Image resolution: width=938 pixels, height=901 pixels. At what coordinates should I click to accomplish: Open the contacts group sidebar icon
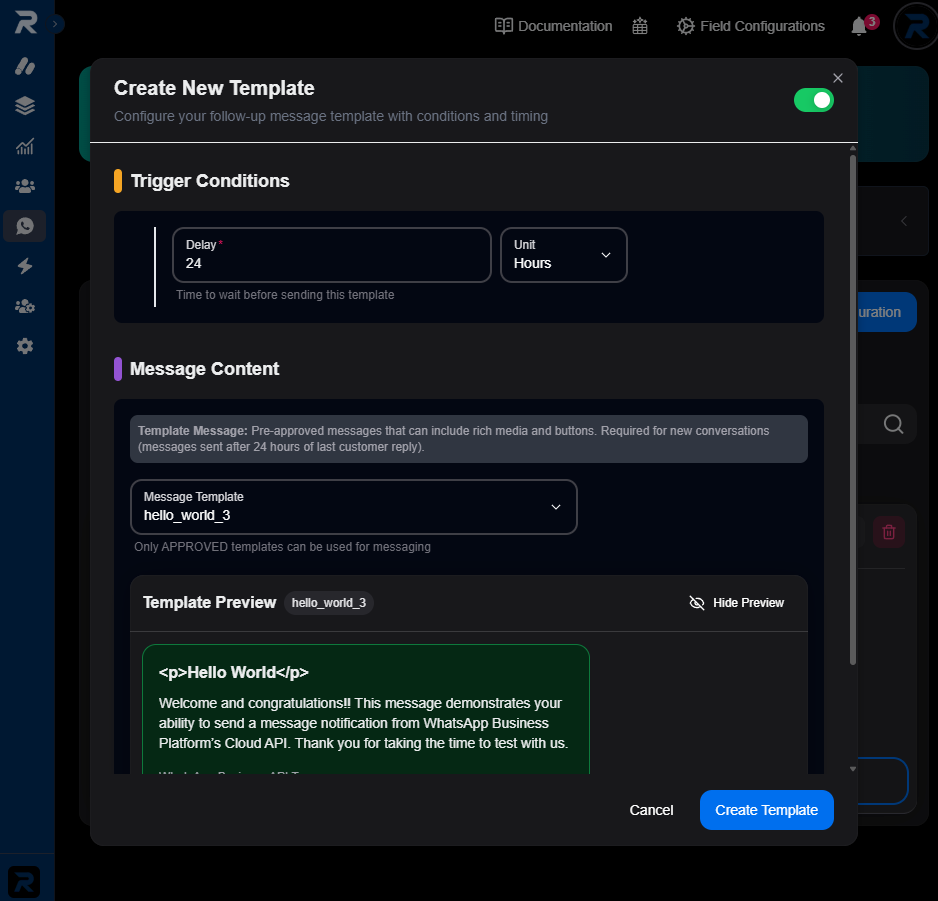[25, 186]
